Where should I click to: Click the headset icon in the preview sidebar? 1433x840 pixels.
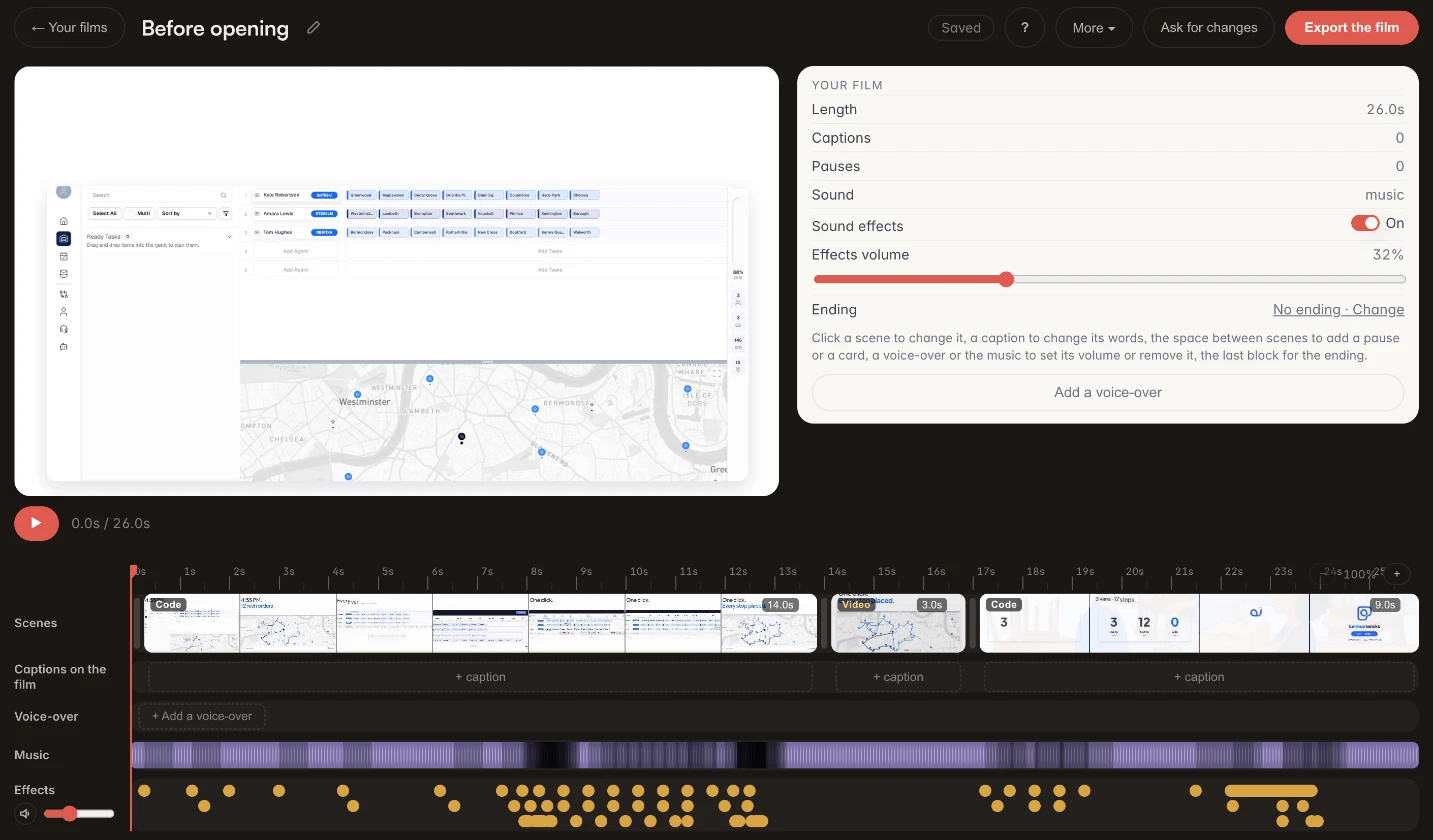click(64, 329)
